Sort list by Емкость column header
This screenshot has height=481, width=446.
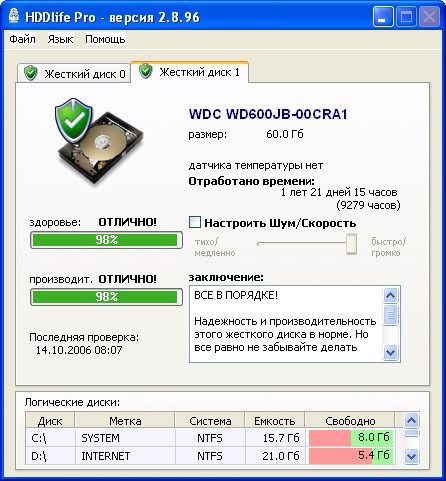275,421
